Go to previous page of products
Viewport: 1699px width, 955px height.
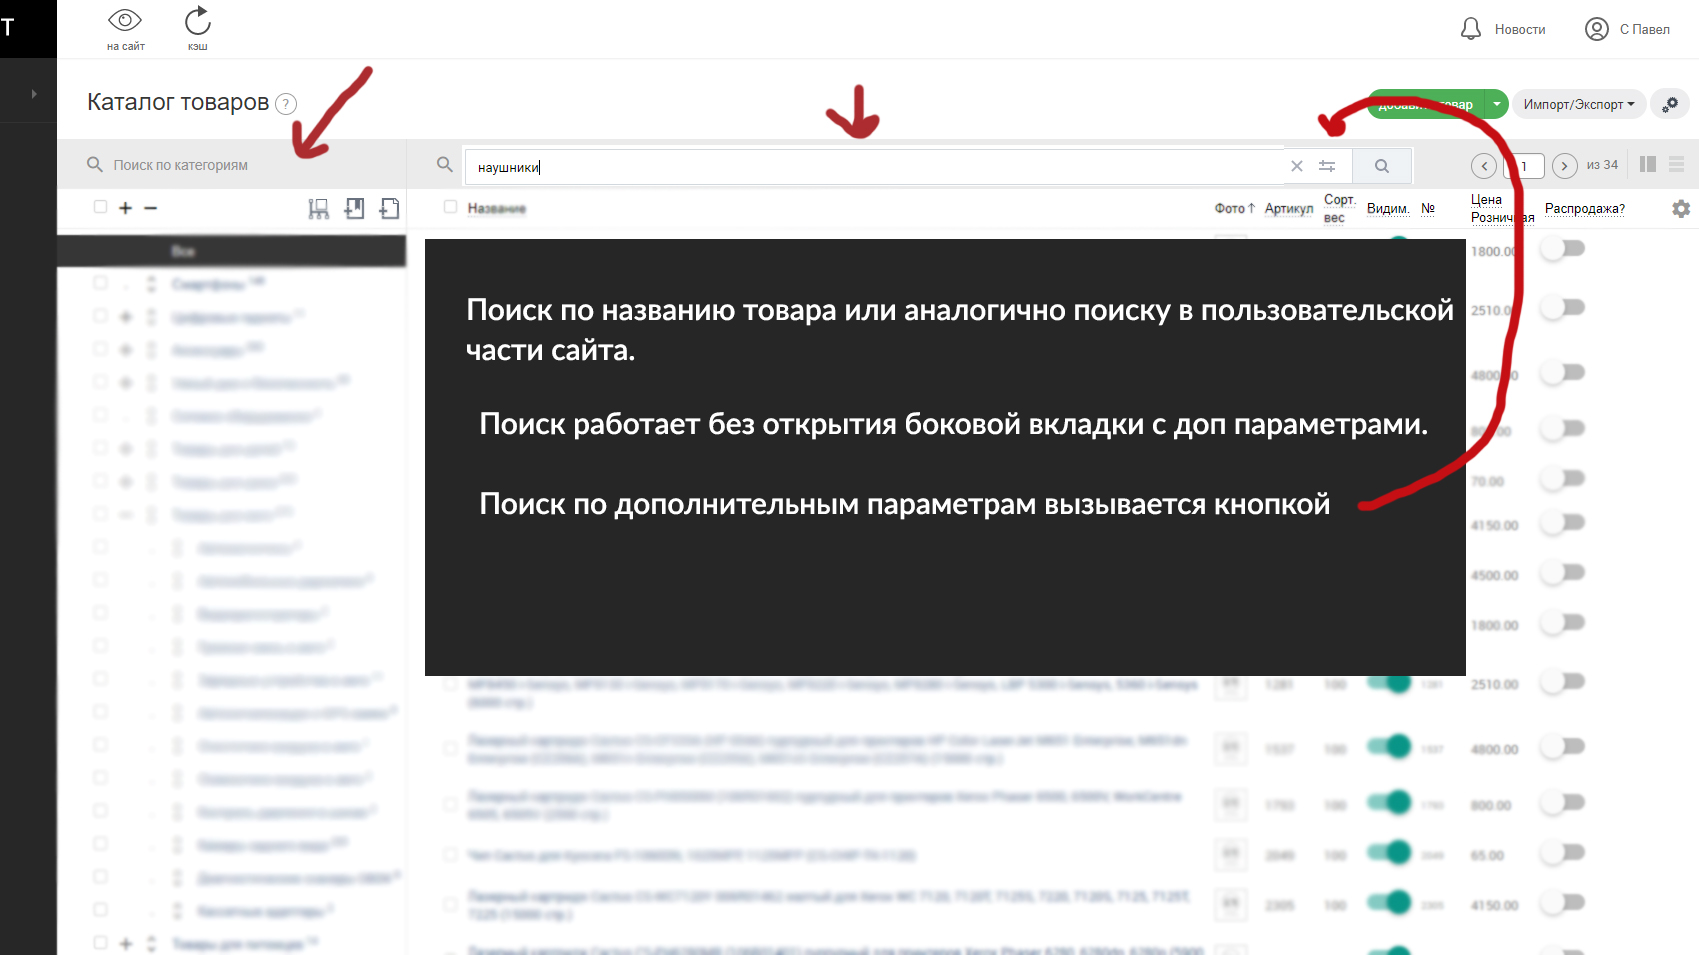[1484, 166]
